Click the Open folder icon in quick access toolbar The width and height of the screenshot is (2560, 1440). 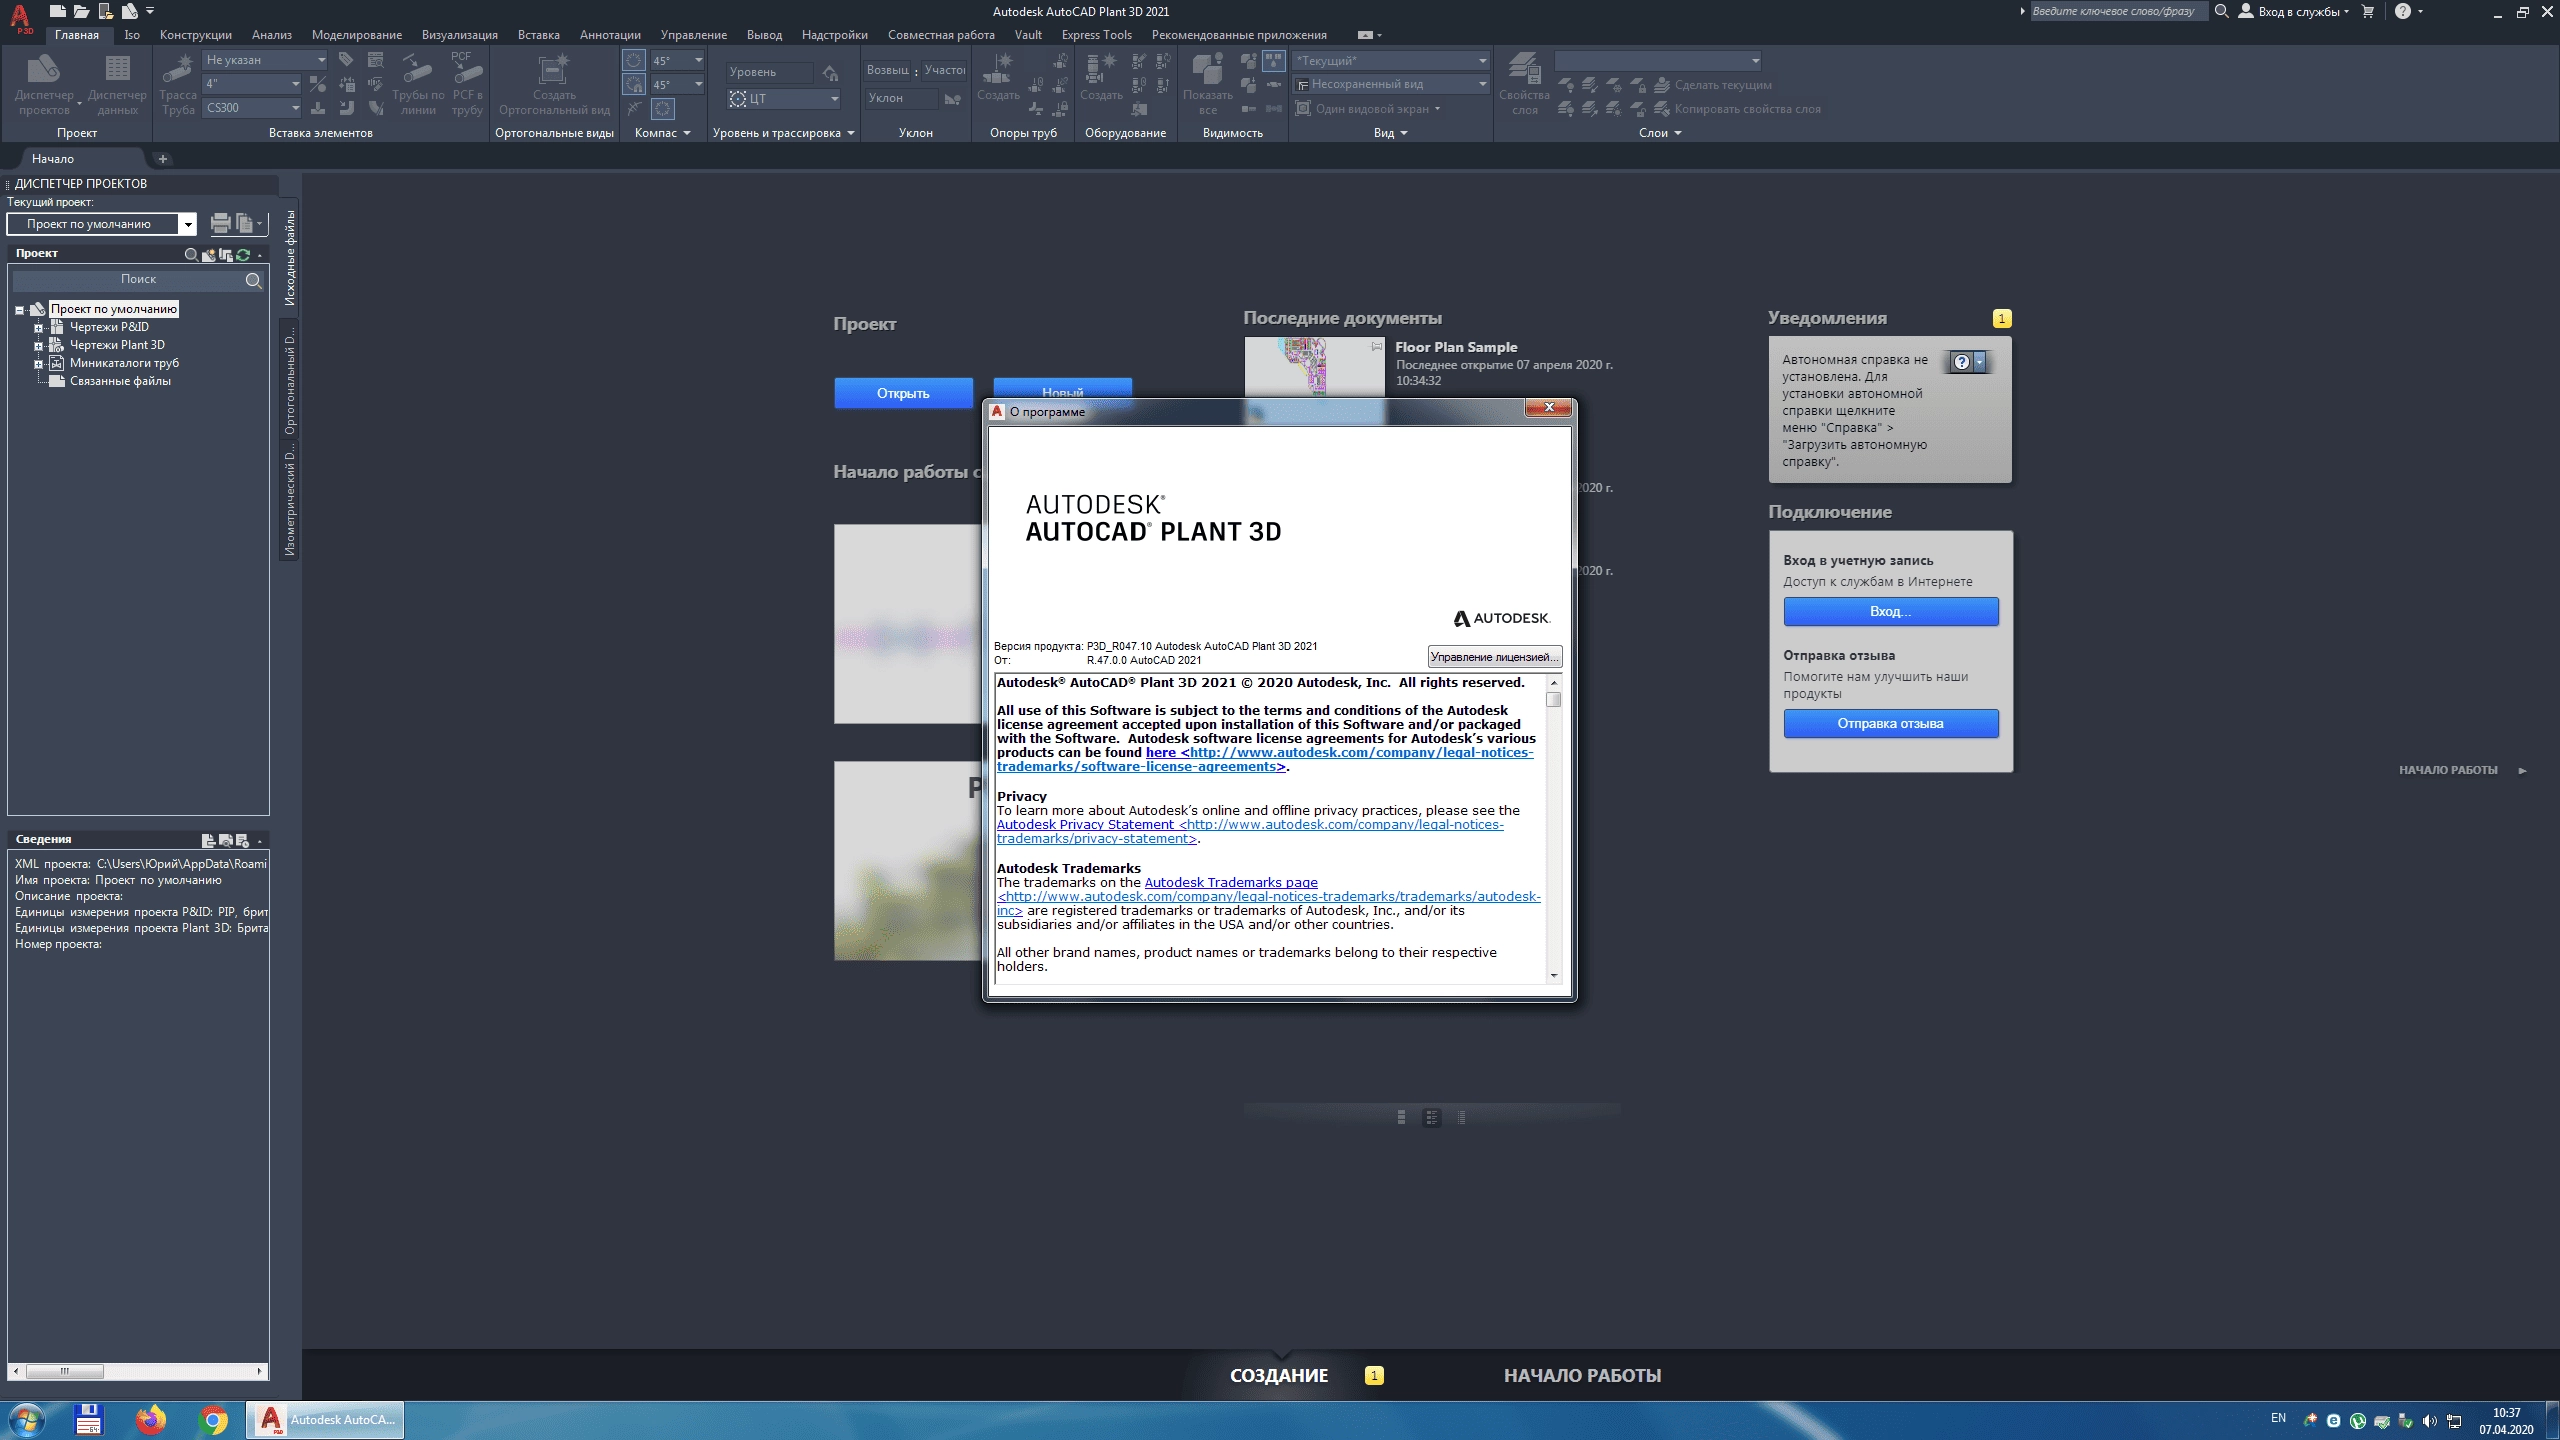click(x=81, y=11)
